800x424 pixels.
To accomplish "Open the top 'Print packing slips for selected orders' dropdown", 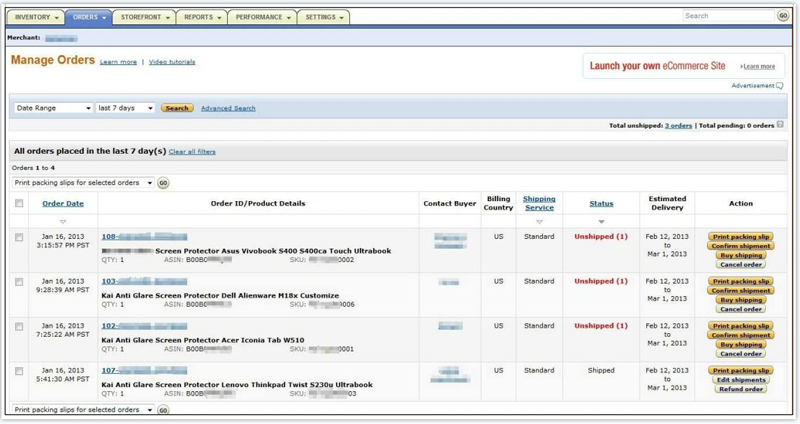I will 83,183.
